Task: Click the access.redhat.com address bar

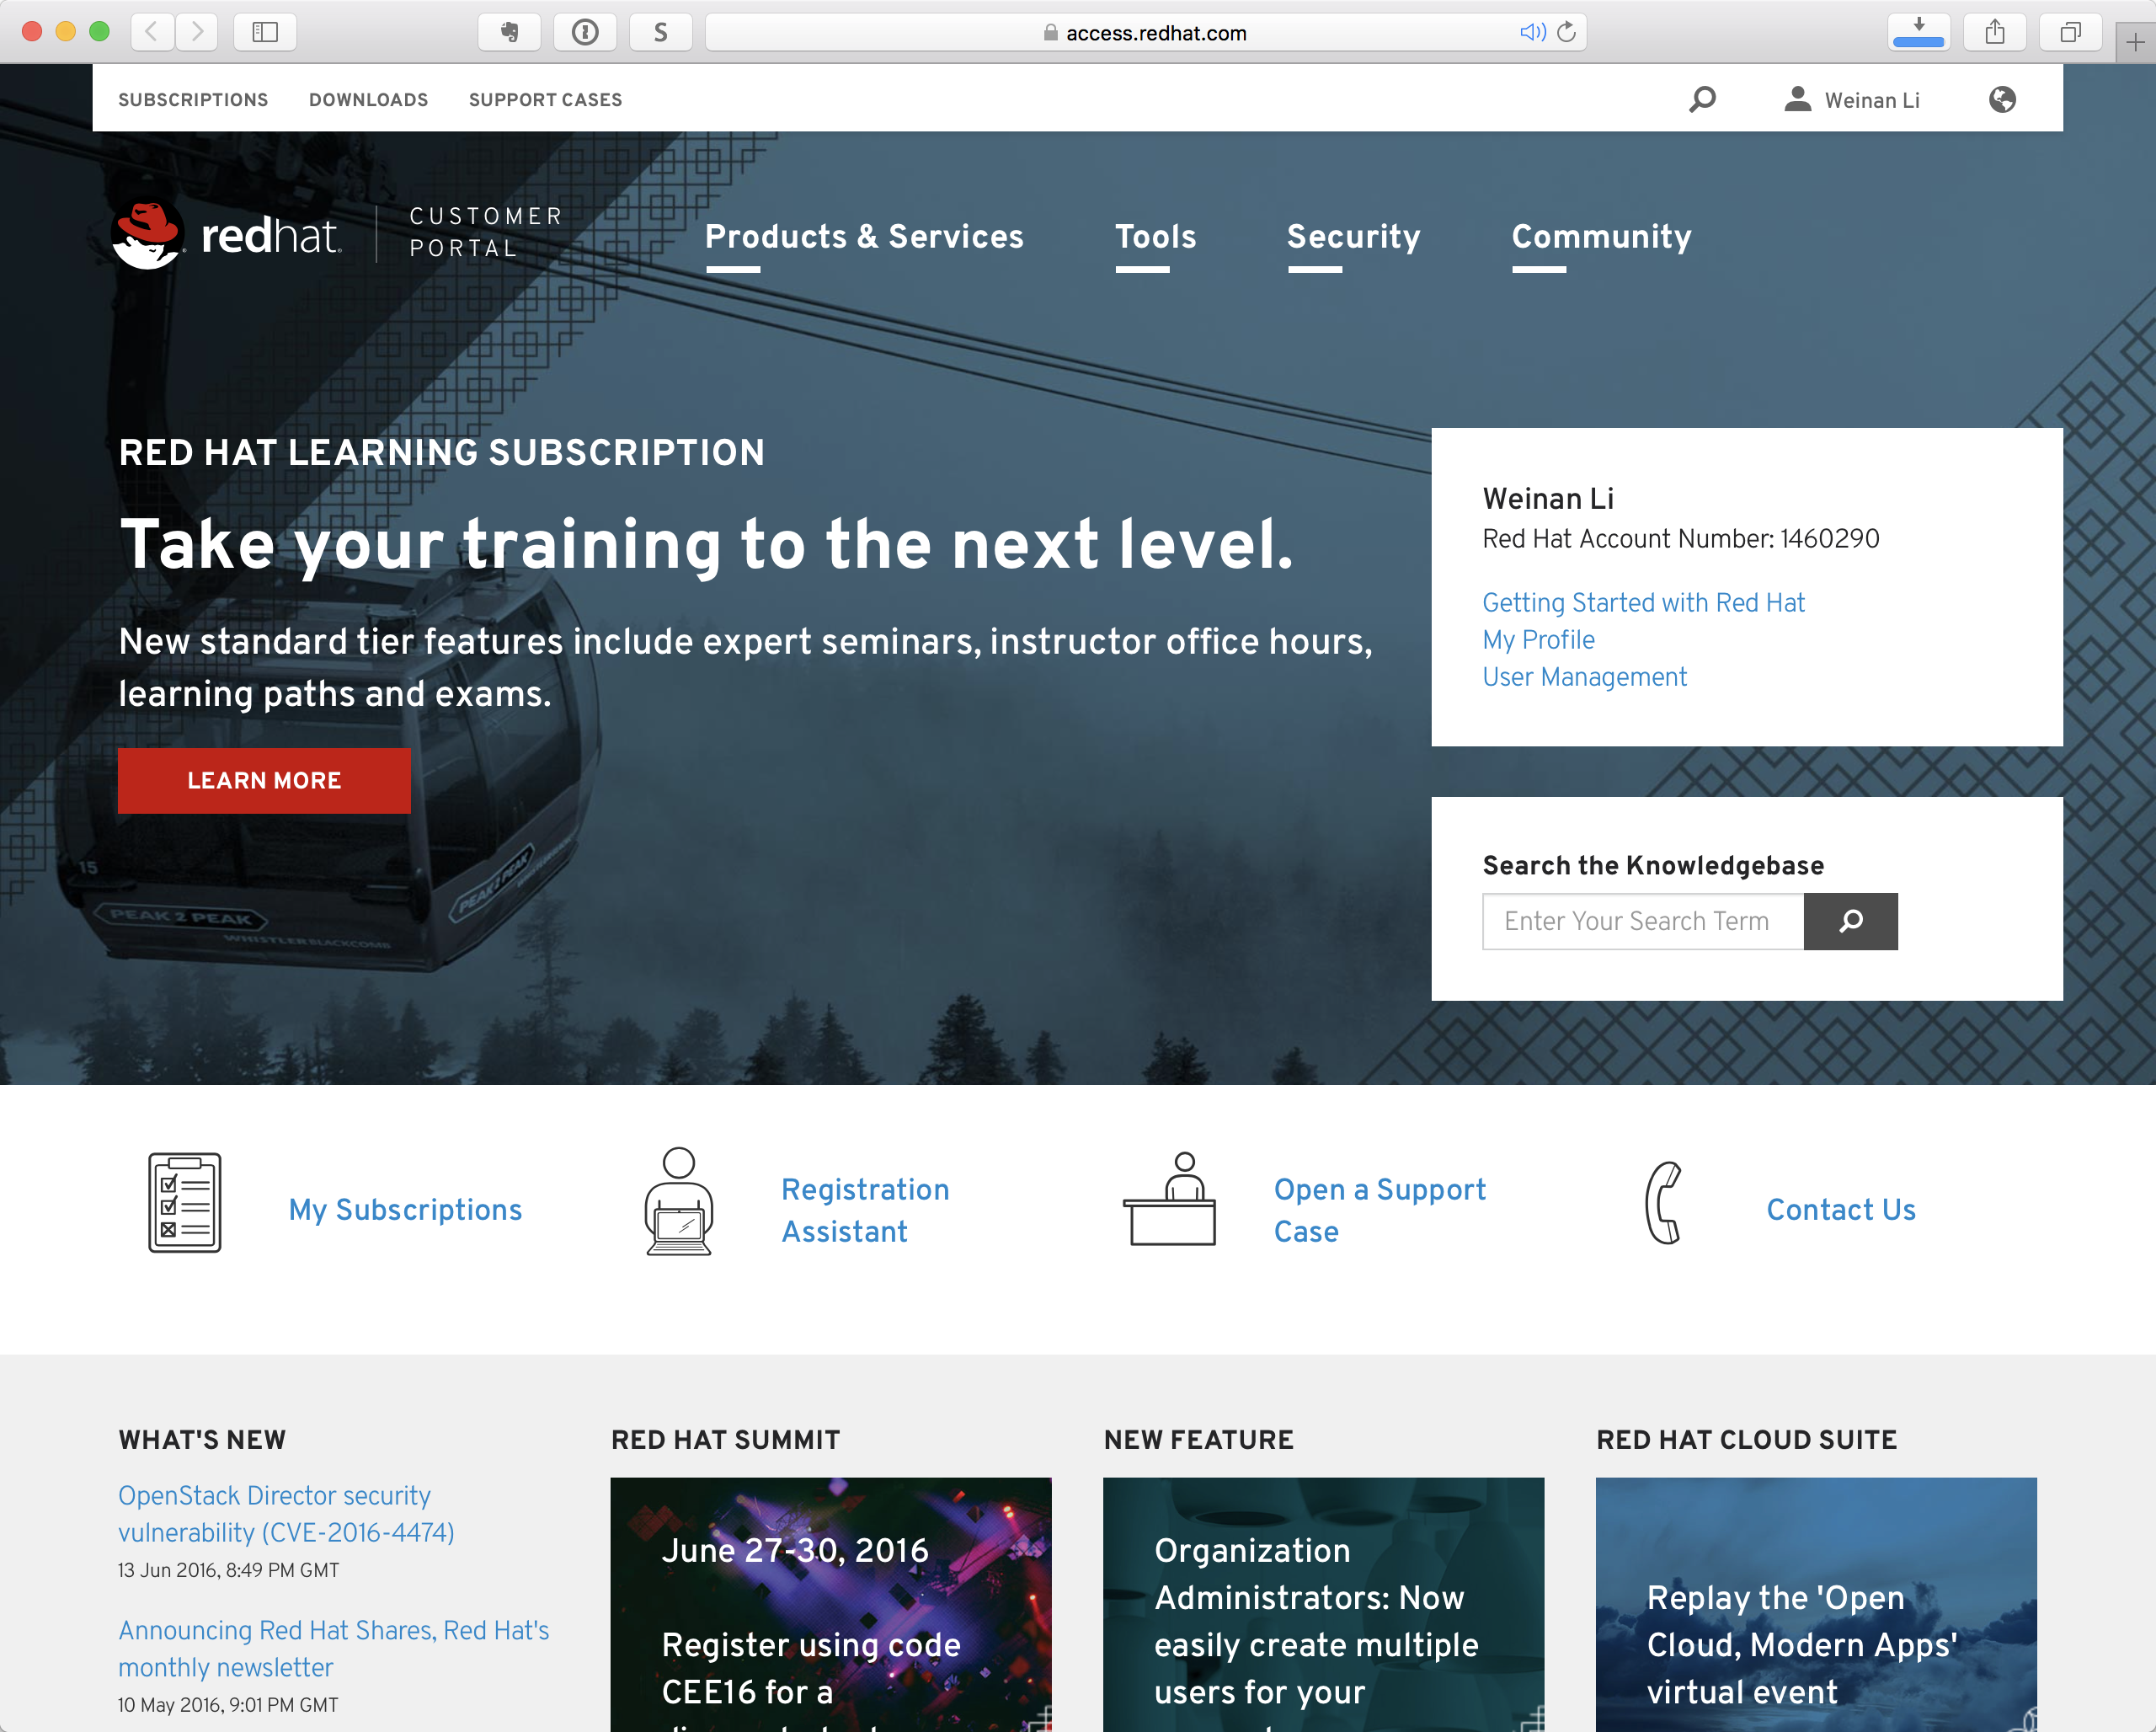Action: coord(1145,32)
